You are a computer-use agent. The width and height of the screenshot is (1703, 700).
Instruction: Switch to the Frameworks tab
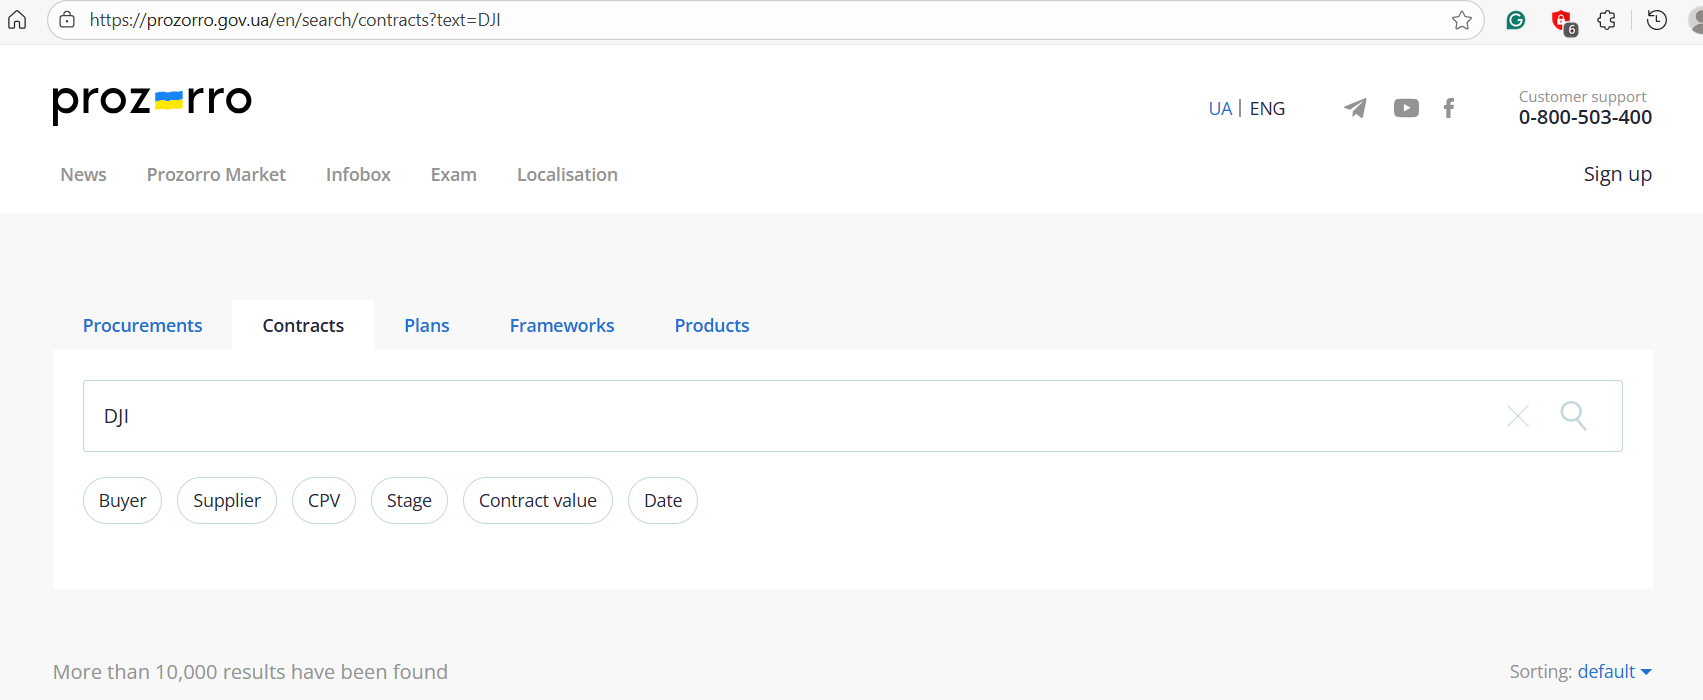point(562,325)
